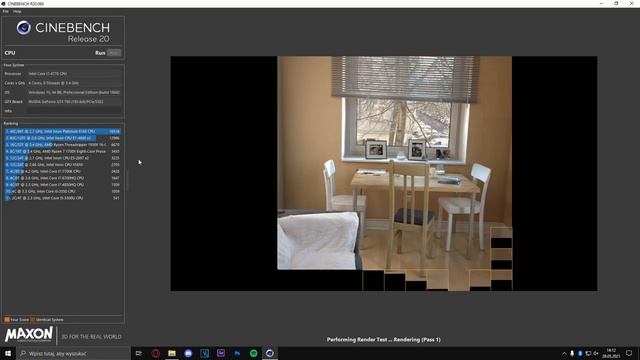Open the Help menu
The height and width of the screenshot is (360, 640).
click(x=17, y=11)
